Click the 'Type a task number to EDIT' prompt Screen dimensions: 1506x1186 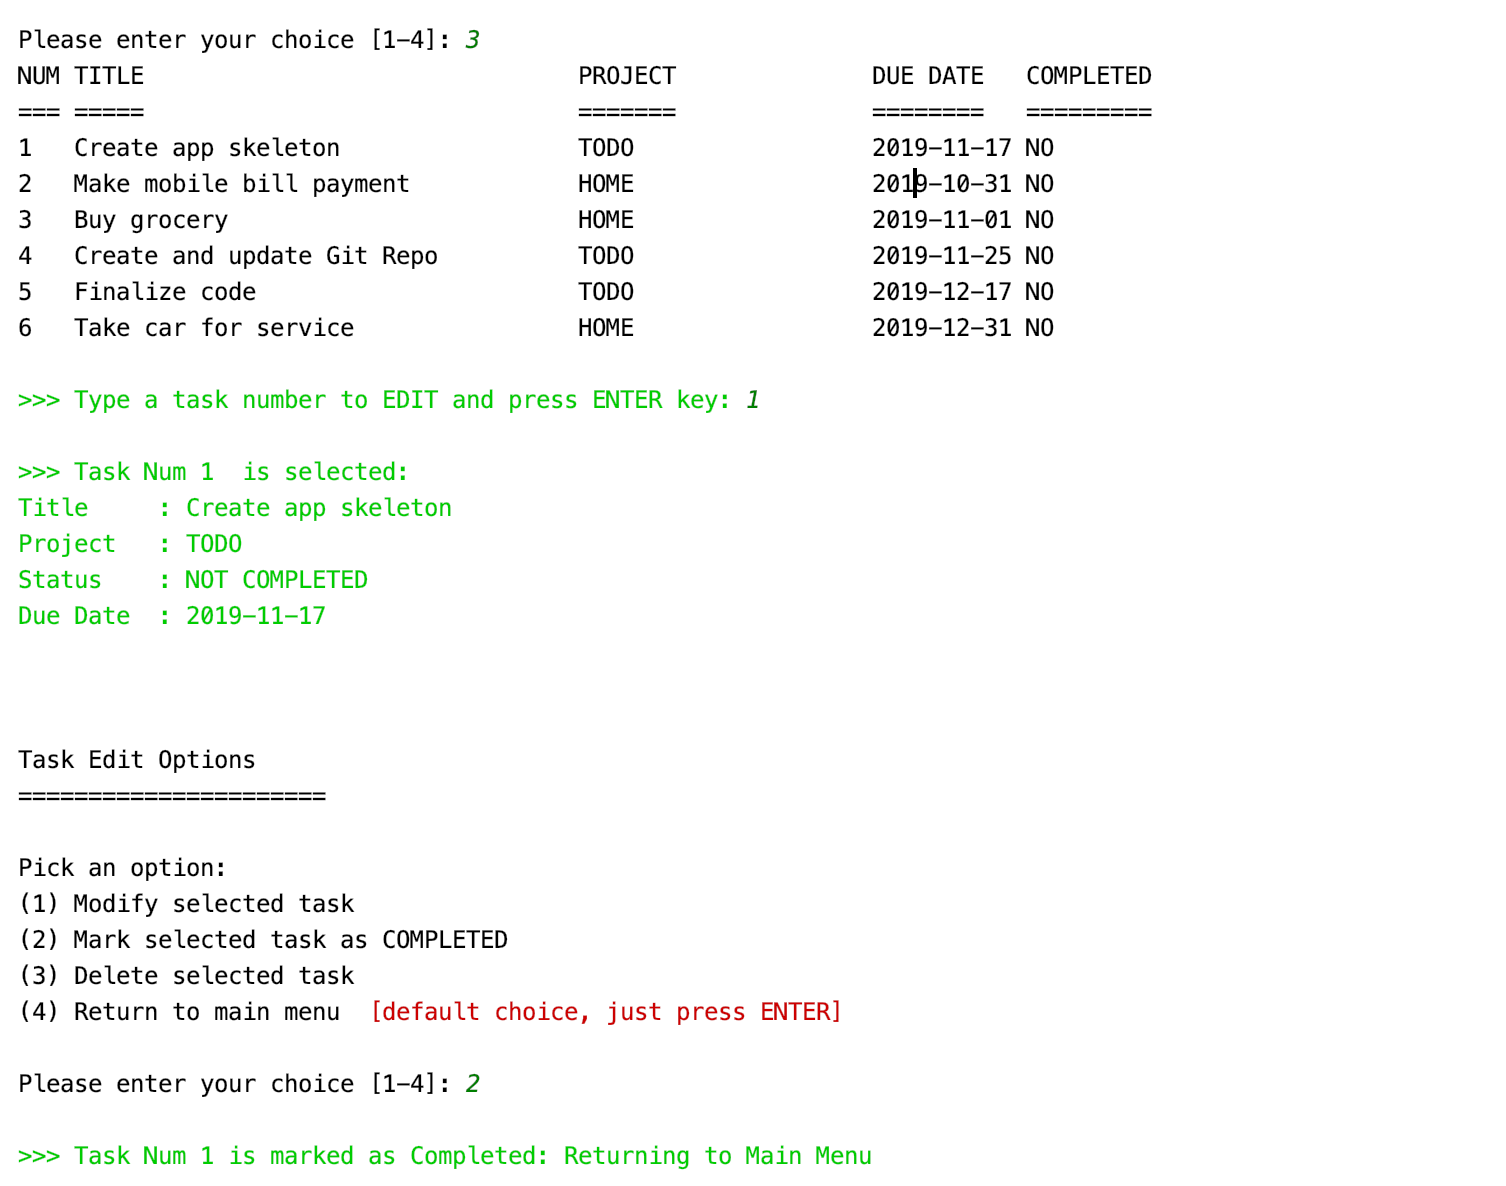pyautogui.click(x=389, y=400)
